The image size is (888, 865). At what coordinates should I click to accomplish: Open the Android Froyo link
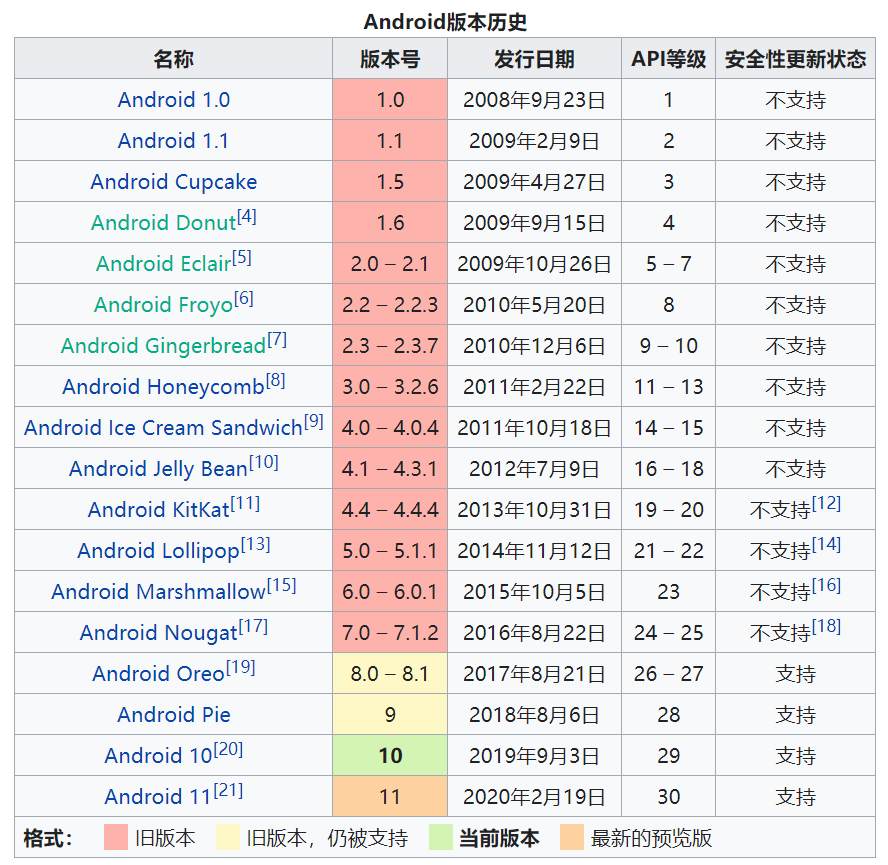[164, 305]
